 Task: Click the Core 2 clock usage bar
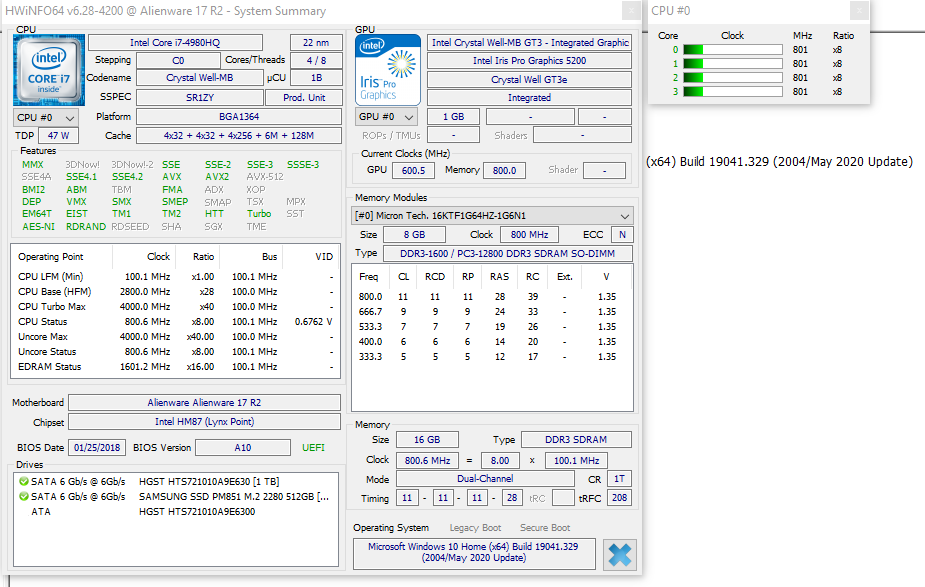point(733,78)
